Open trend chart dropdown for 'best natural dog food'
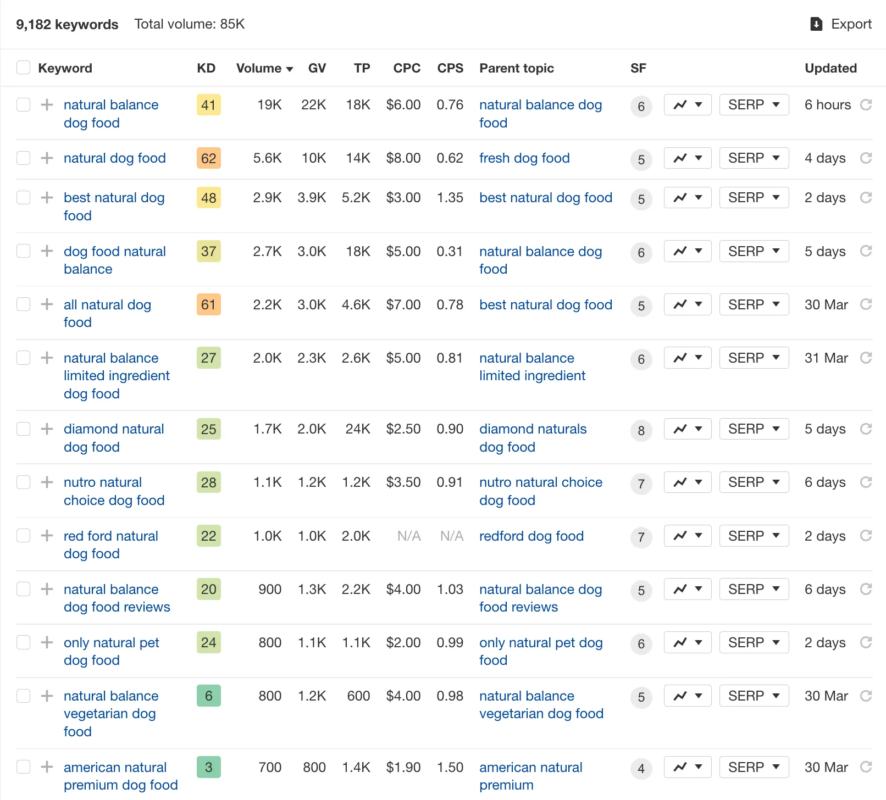This screenshot has height=800, width=886. (688, 198)
